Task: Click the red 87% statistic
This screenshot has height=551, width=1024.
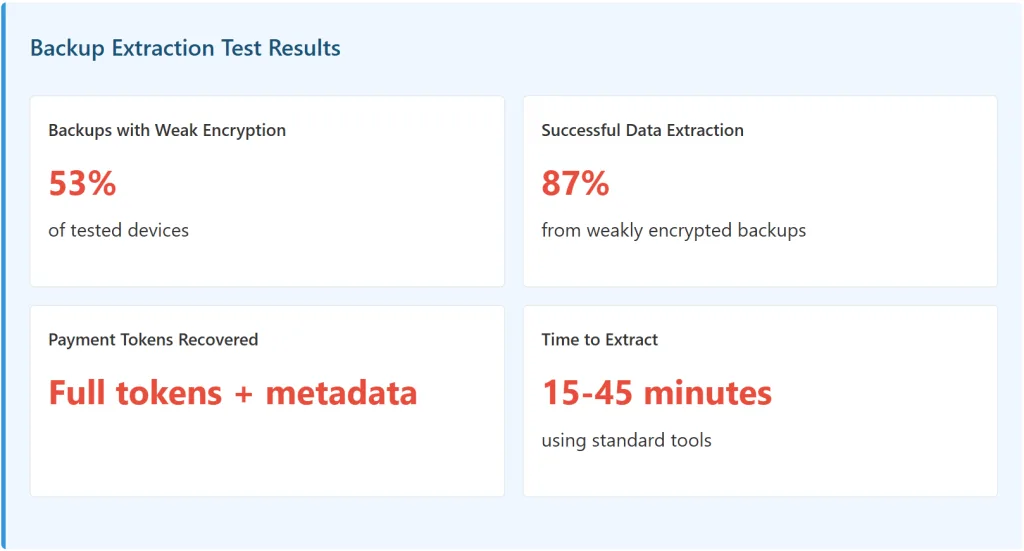Action: tap(575, 184)
